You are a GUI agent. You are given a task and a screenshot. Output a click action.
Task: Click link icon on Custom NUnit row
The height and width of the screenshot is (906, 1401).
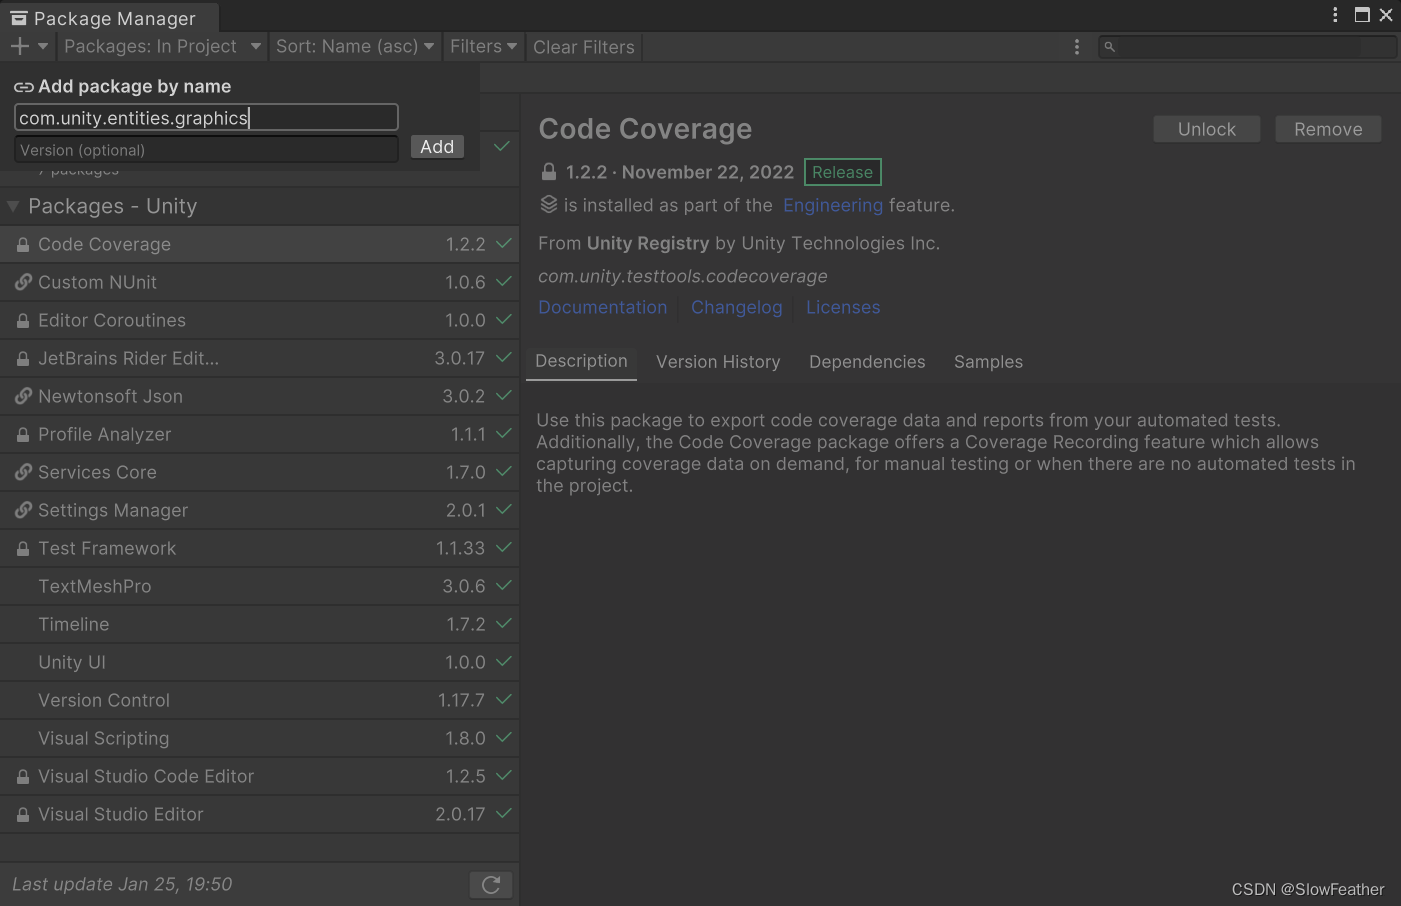(x=23, y=282)
